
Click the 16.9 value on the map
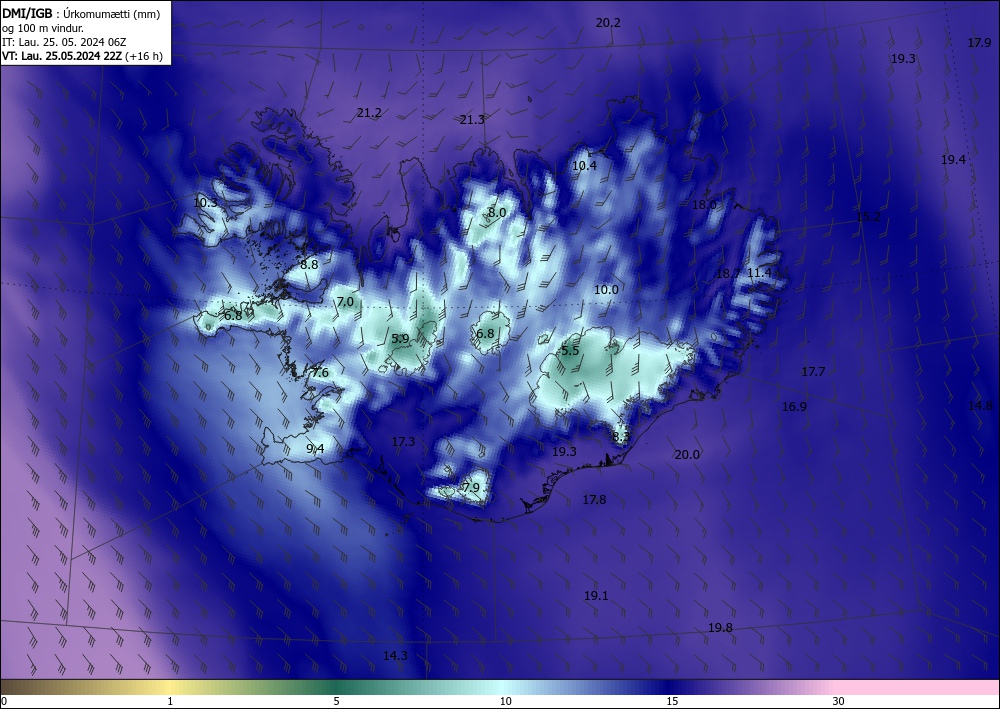(794, 407)
